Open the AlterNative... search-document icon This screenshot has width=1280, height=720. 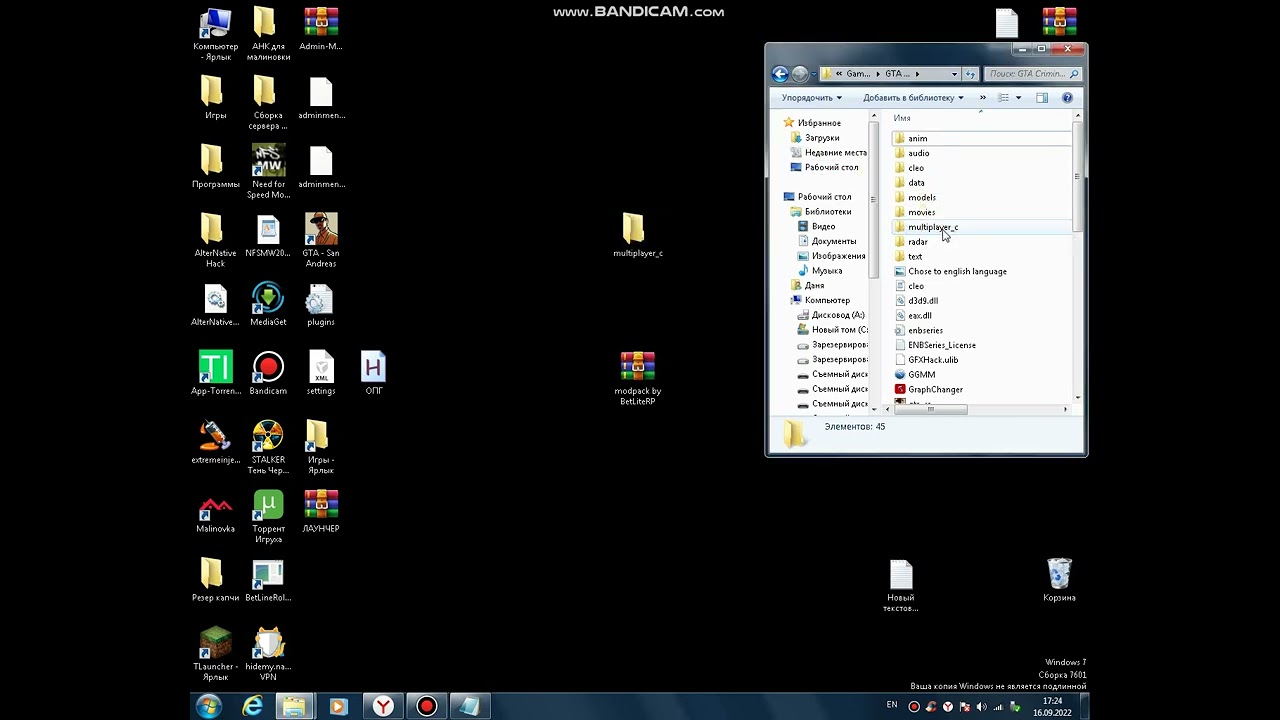point(215,305)
